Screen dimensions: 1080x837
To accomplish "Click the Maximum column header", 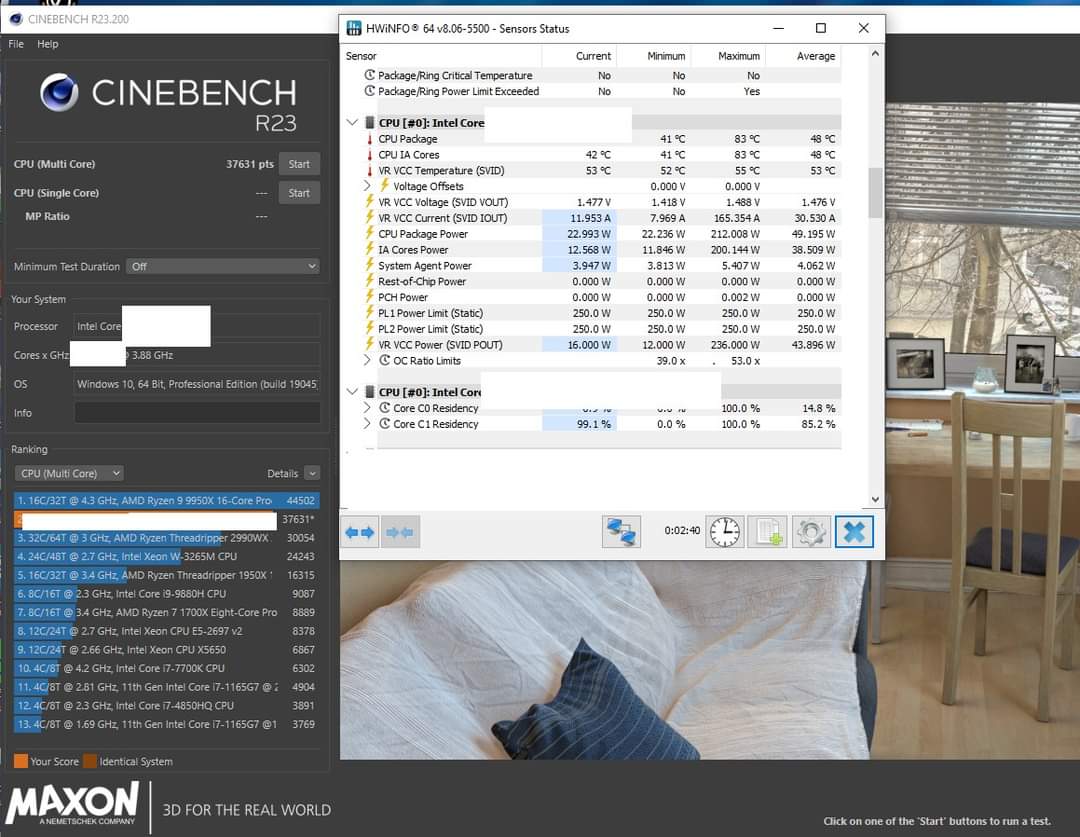I will click(x=728, y=56).
